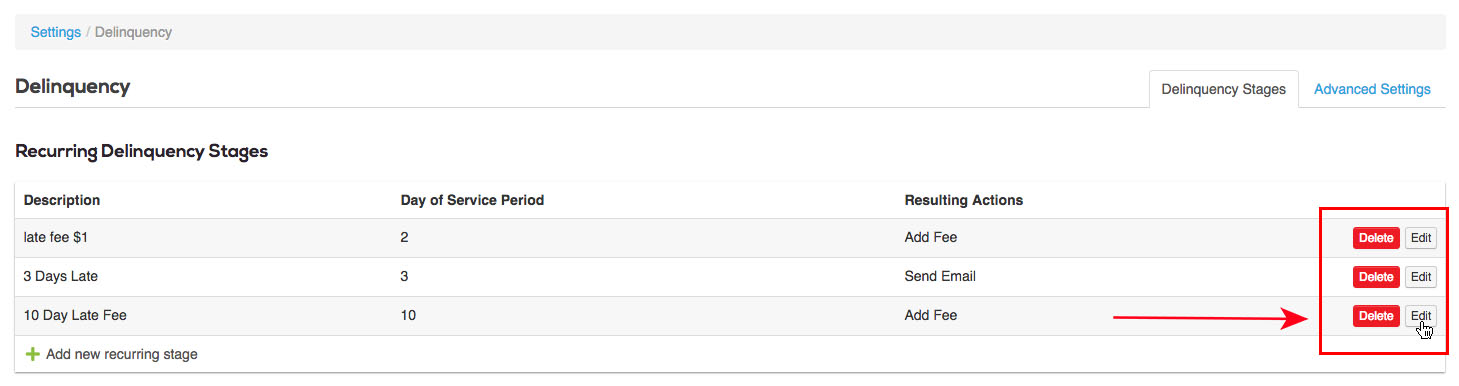The image size is (1459, 386).
Task: Click the Send Email resulting action cell
Action: [x=940, y=277]
